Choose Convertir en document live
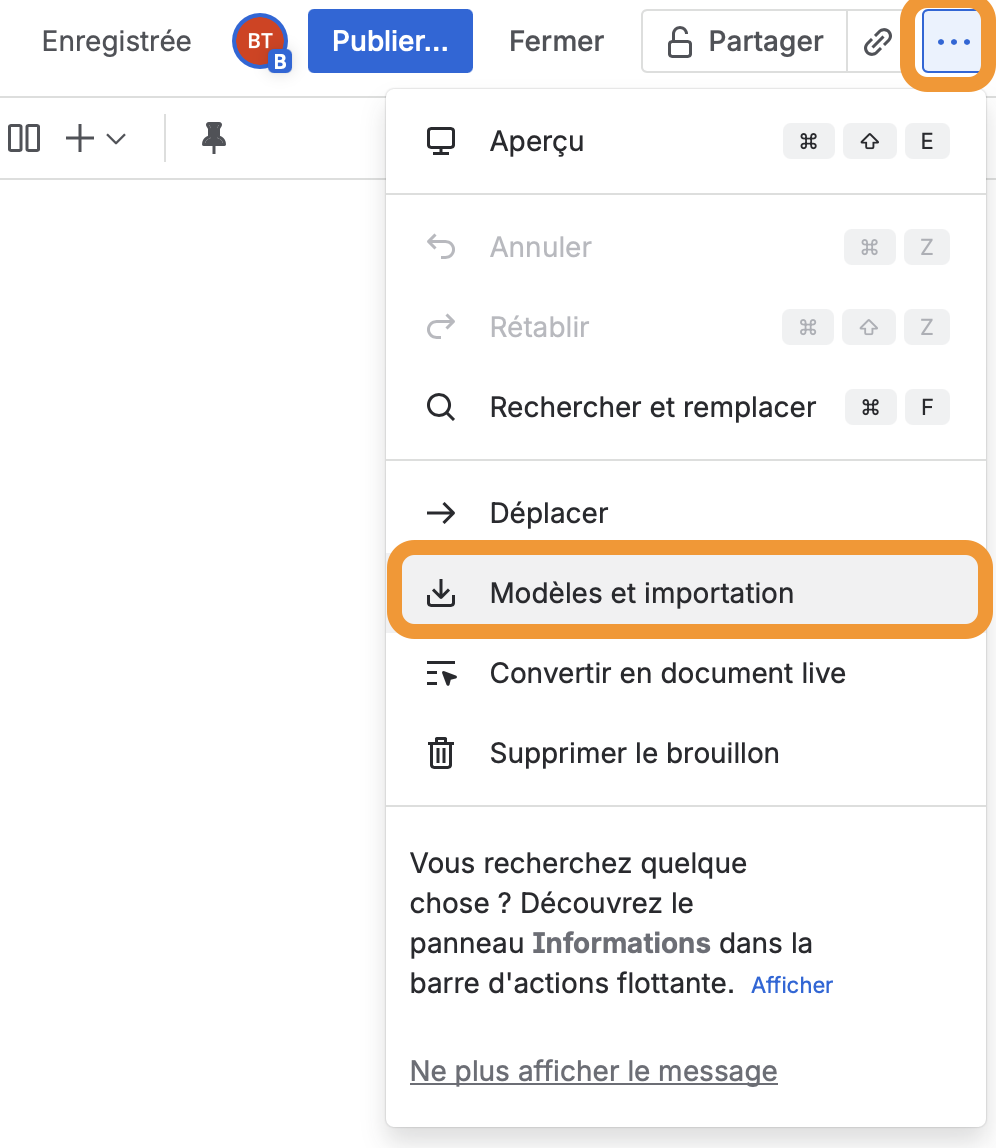Image resolution: width=996 pixels, height=1148 pixels. [667, 673]
